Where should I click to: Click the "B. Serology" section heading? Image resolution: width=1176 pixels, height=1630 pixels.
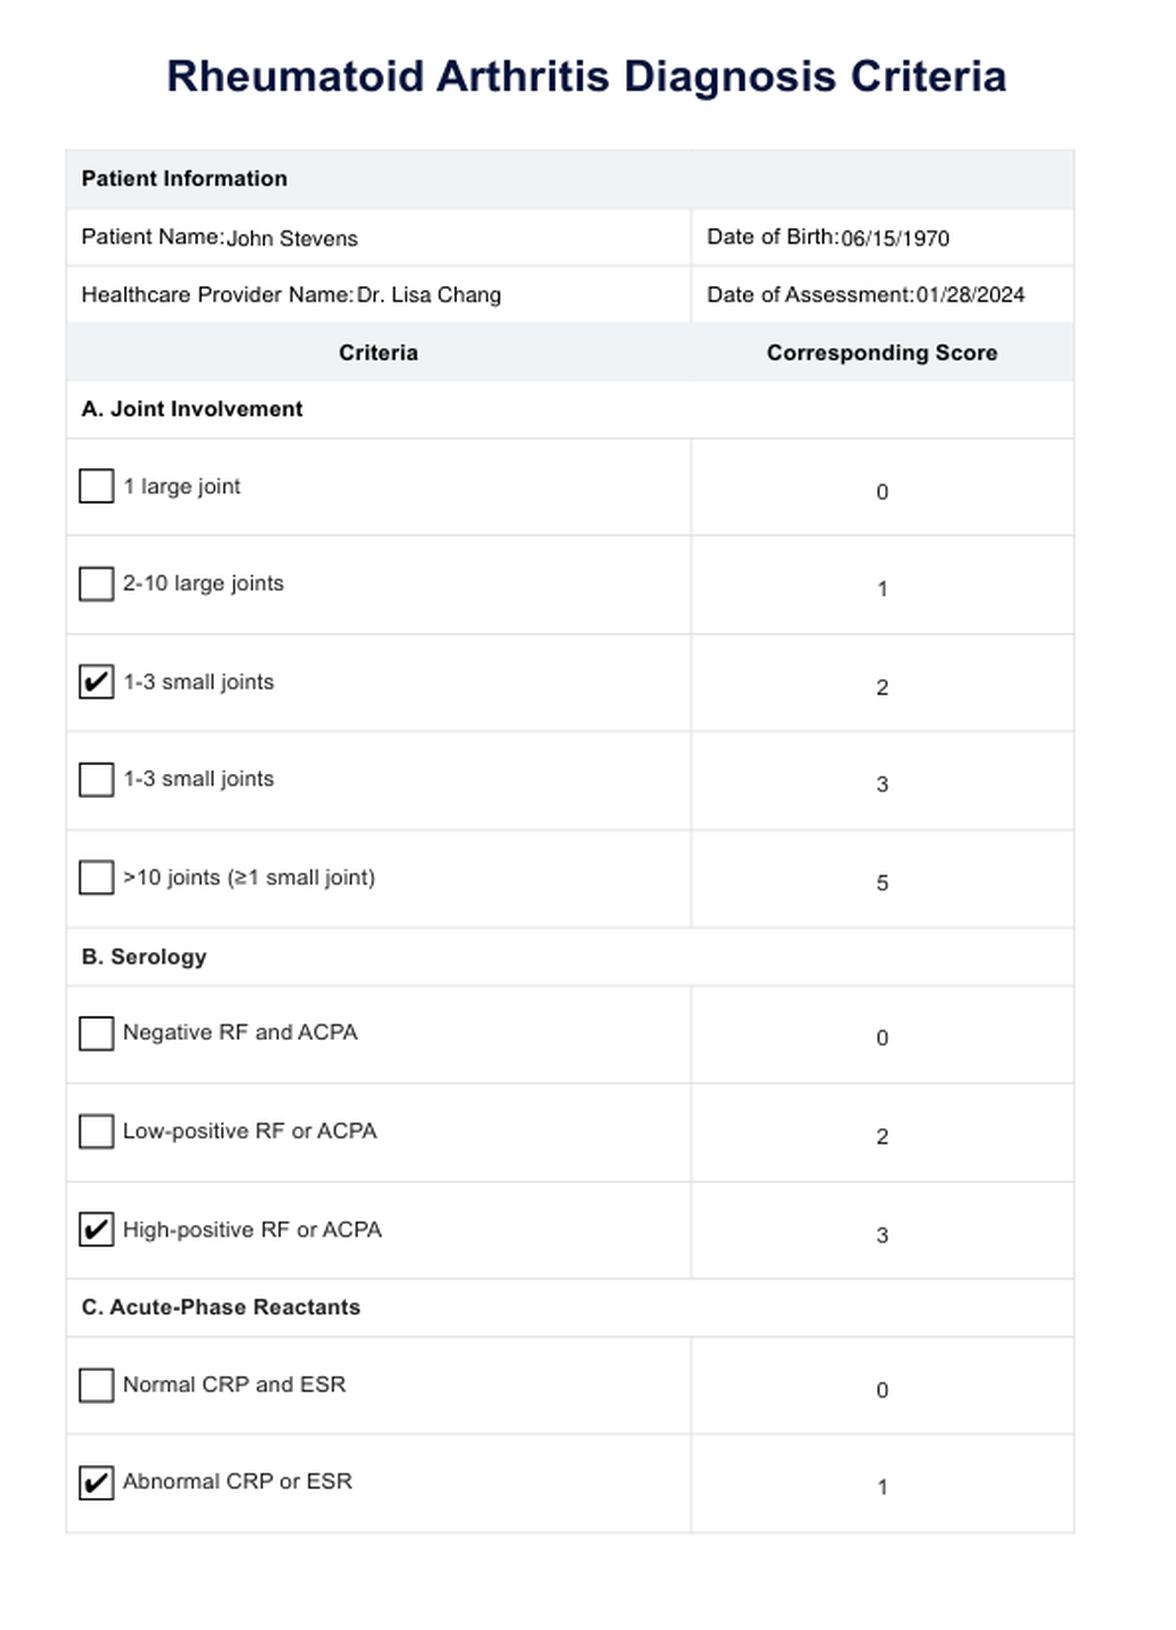[x=144, y=957]
